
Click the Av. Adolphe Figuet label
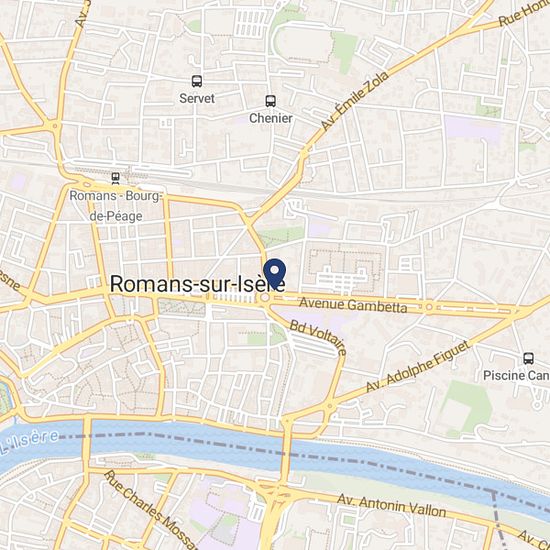click(x=417, y=366)
